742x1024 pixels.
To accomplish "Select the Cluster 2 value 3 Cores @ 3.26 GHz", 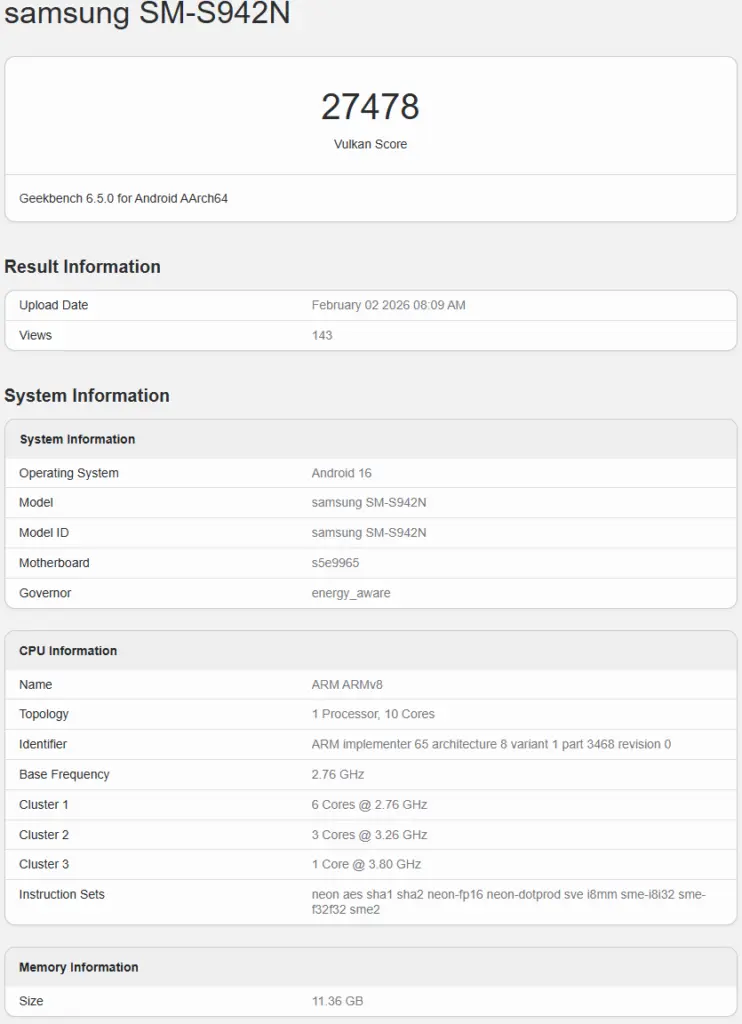I will 369,835.
